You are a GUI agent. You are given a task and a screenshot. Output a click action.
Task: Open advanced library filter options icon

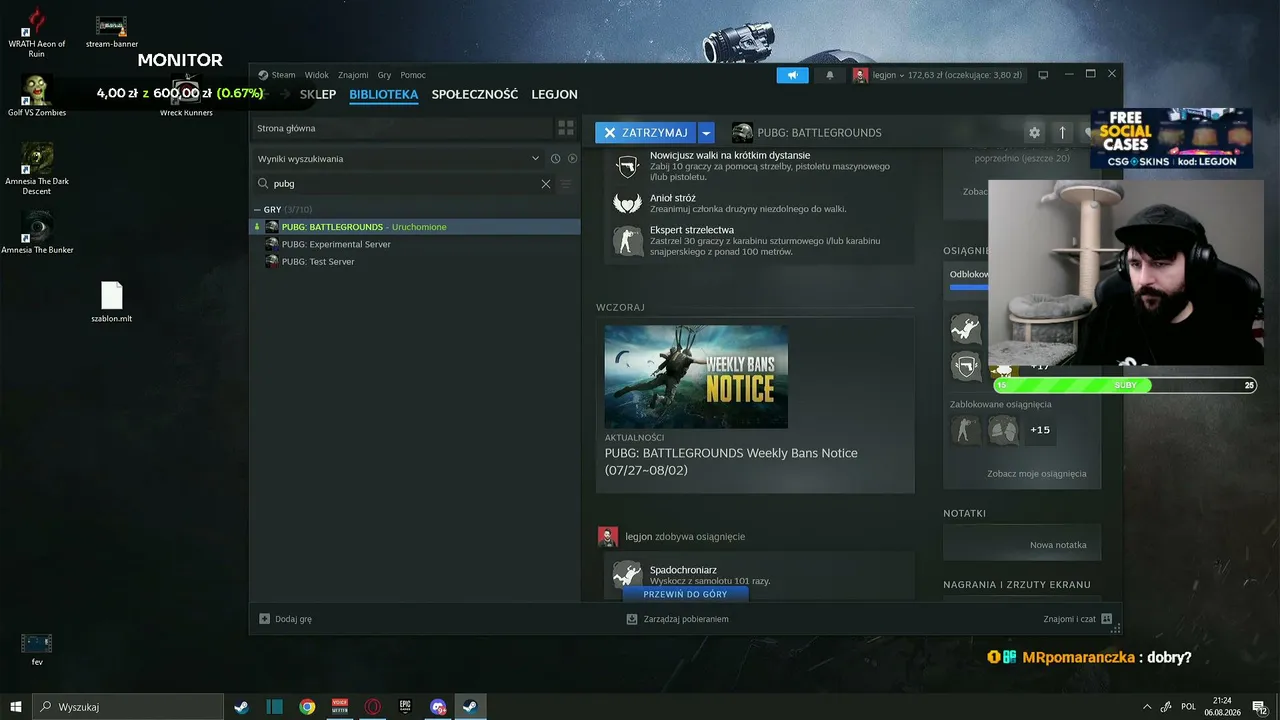pyautogui.click(x=566, y=184)
